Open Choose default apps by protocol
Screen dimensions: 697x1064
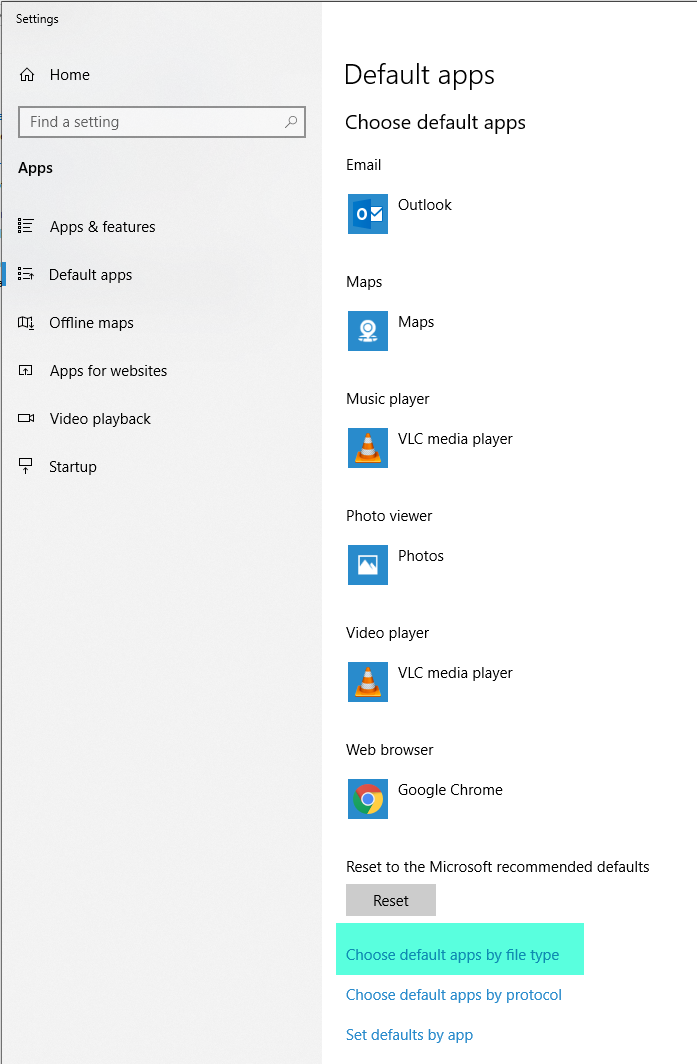[x=454, y=995]
